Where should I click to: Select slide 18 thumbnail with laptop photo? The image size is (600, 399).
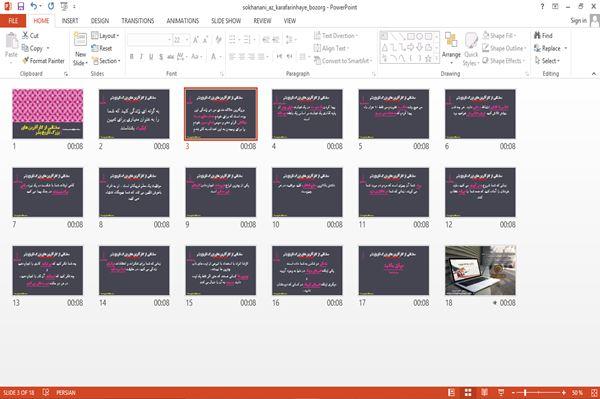tap(480, 270)
